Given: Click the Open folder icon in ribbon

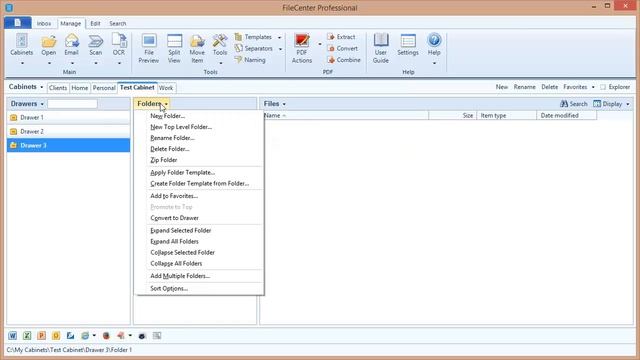Looking at the screenshot, I should [x=49, y=44].
